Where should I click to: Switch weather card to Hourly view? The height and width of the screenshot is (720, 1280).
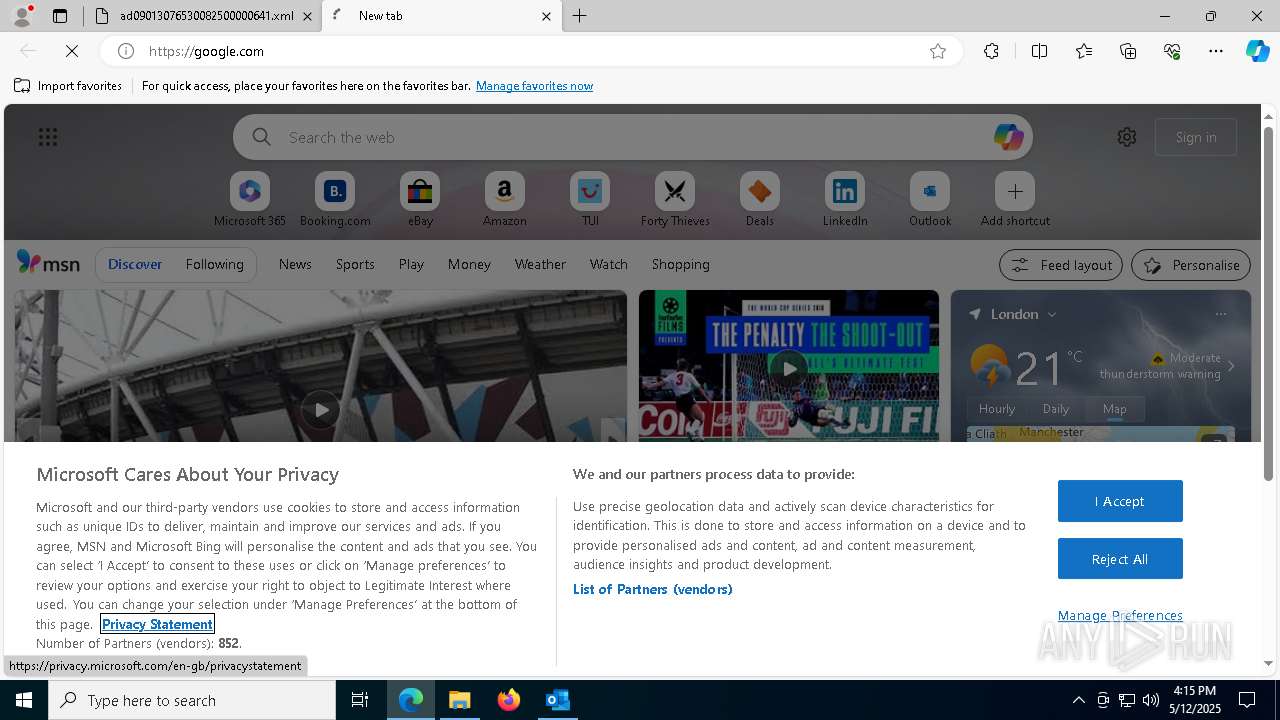pos(997,408)
